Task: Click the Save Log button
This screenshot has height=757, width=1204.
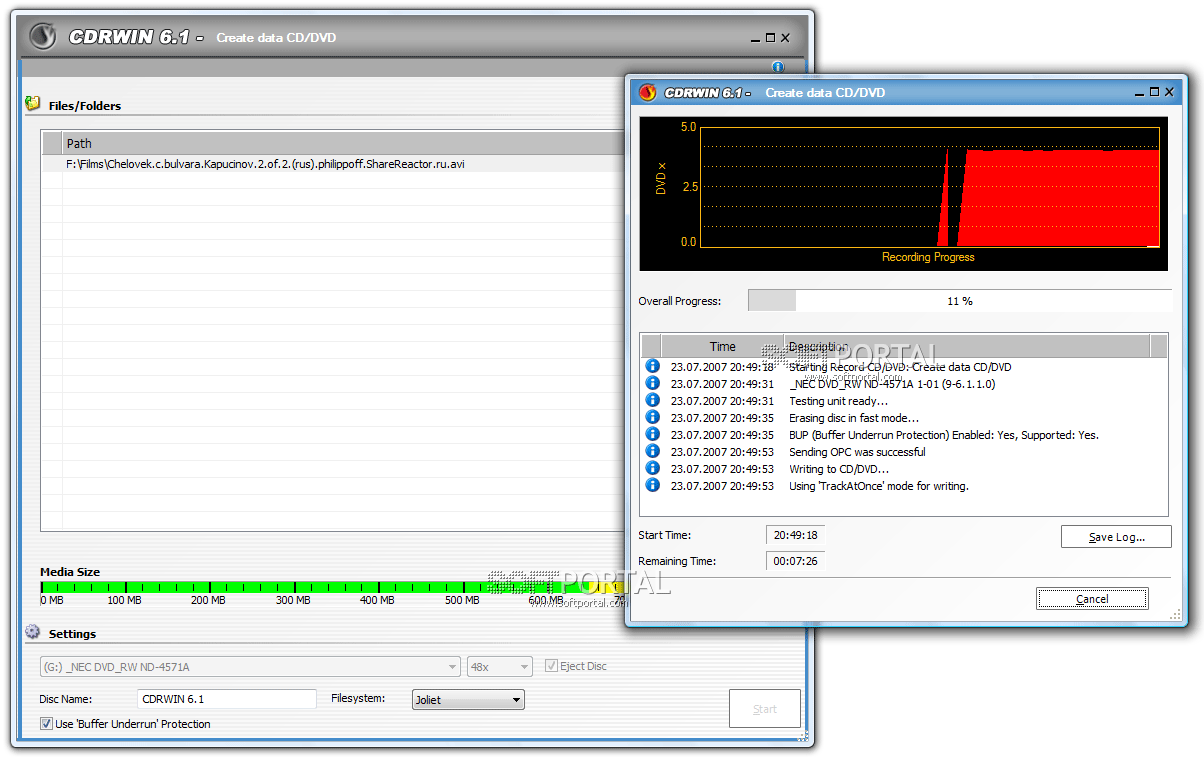Action: click(1116, 537)
